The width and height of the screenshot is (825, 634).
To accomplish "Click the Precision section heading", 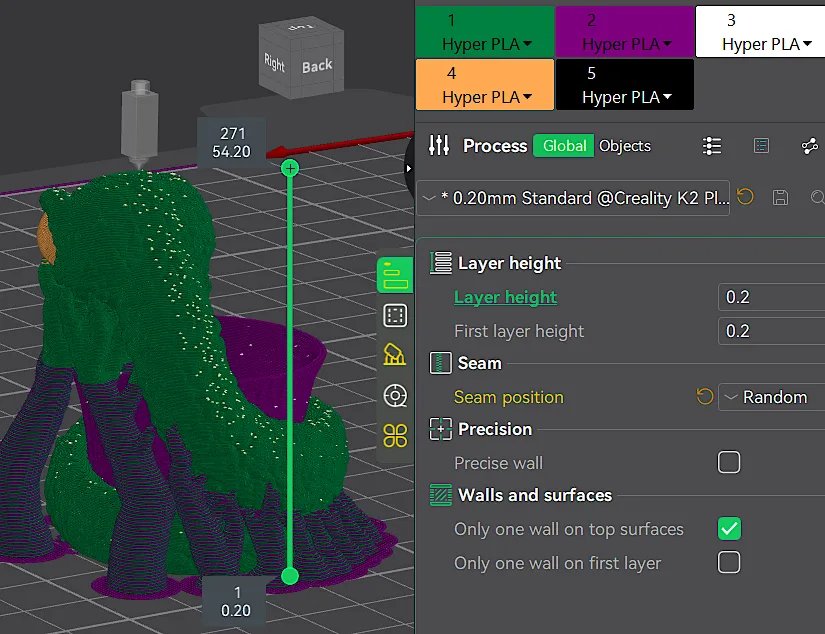I will coord(495,429).
